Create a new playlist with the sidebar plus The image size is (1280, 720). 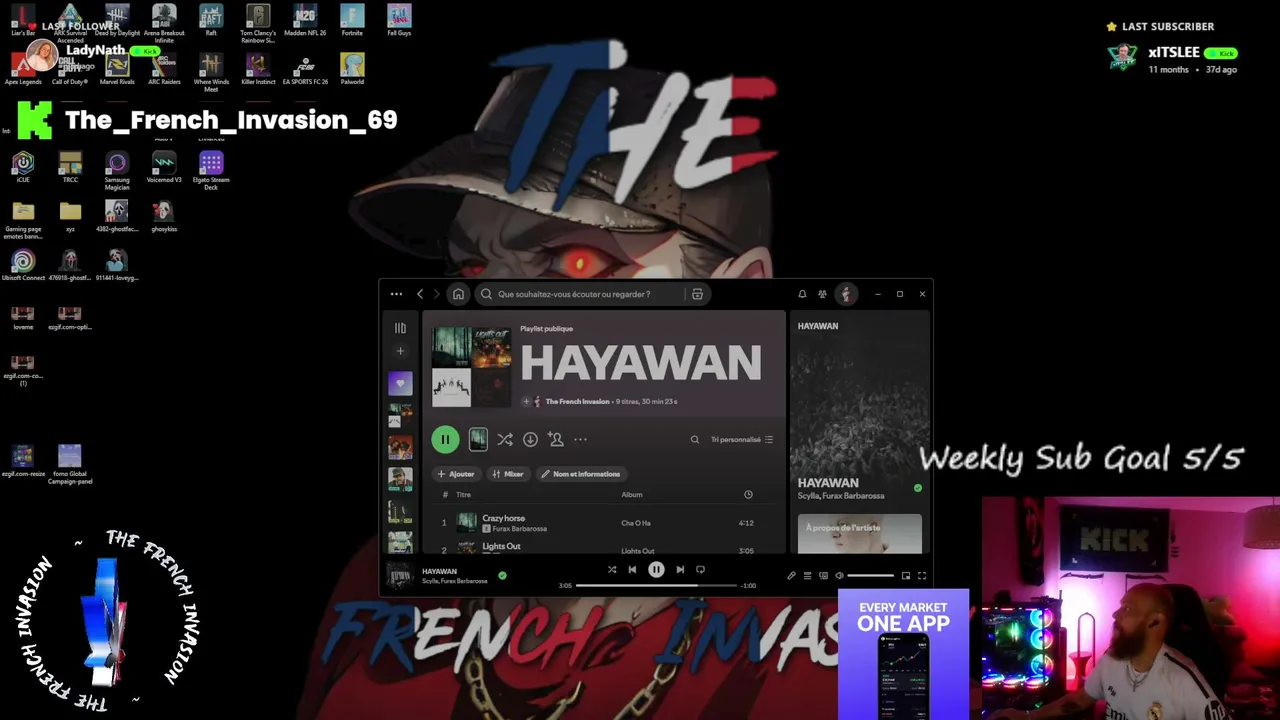(400, 351)
